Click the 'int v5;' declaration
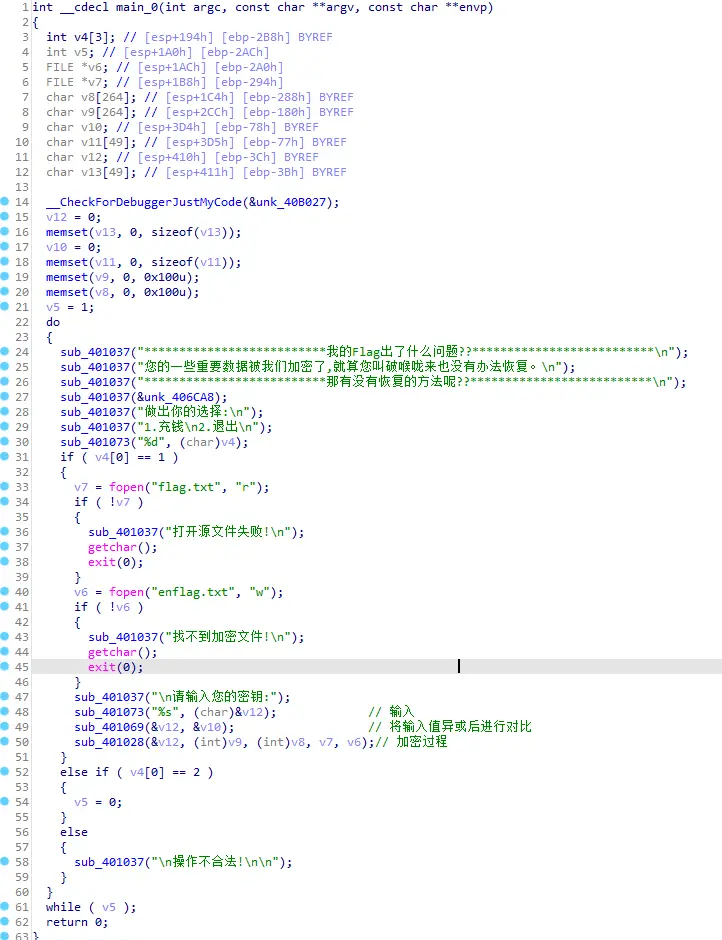Image resolution: width=722 pixels, height=940 pixels. coord(70,52)
